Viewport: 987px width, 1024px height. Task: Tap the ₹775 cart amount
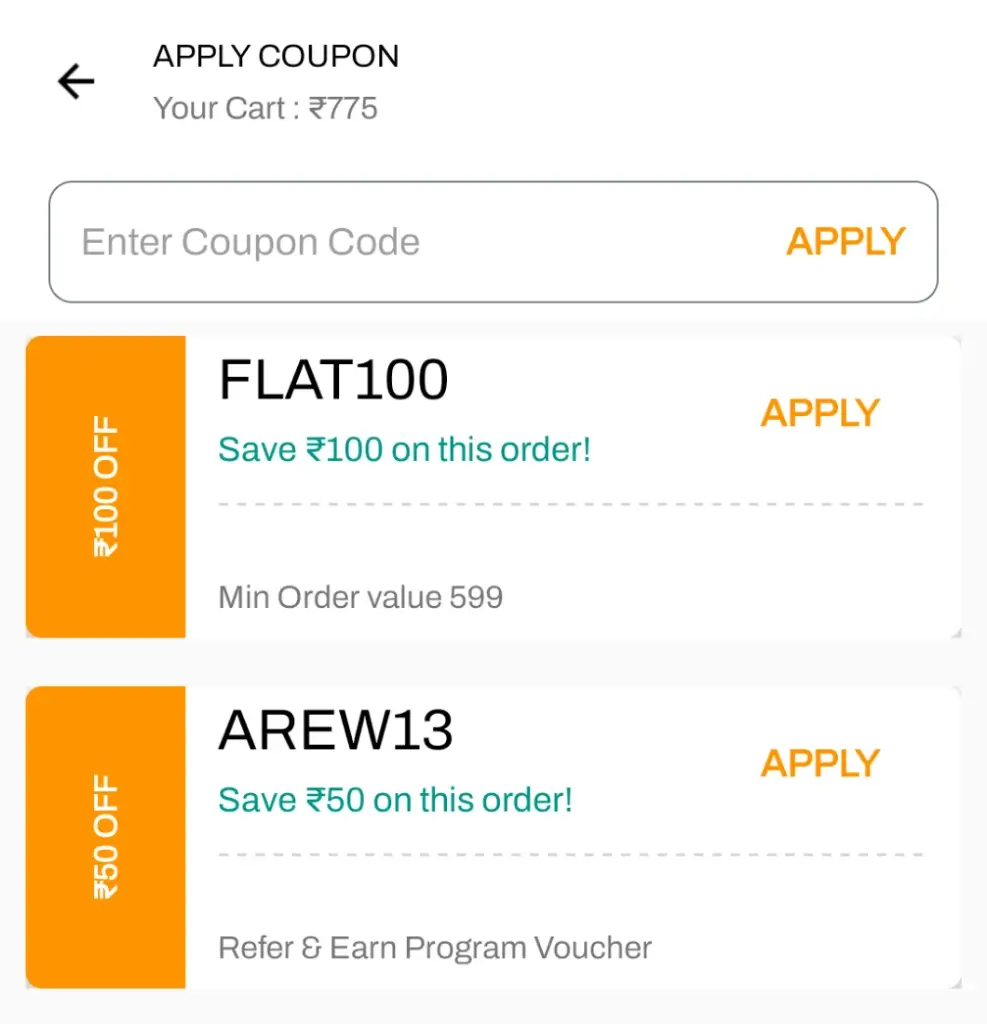click(343, 108)
